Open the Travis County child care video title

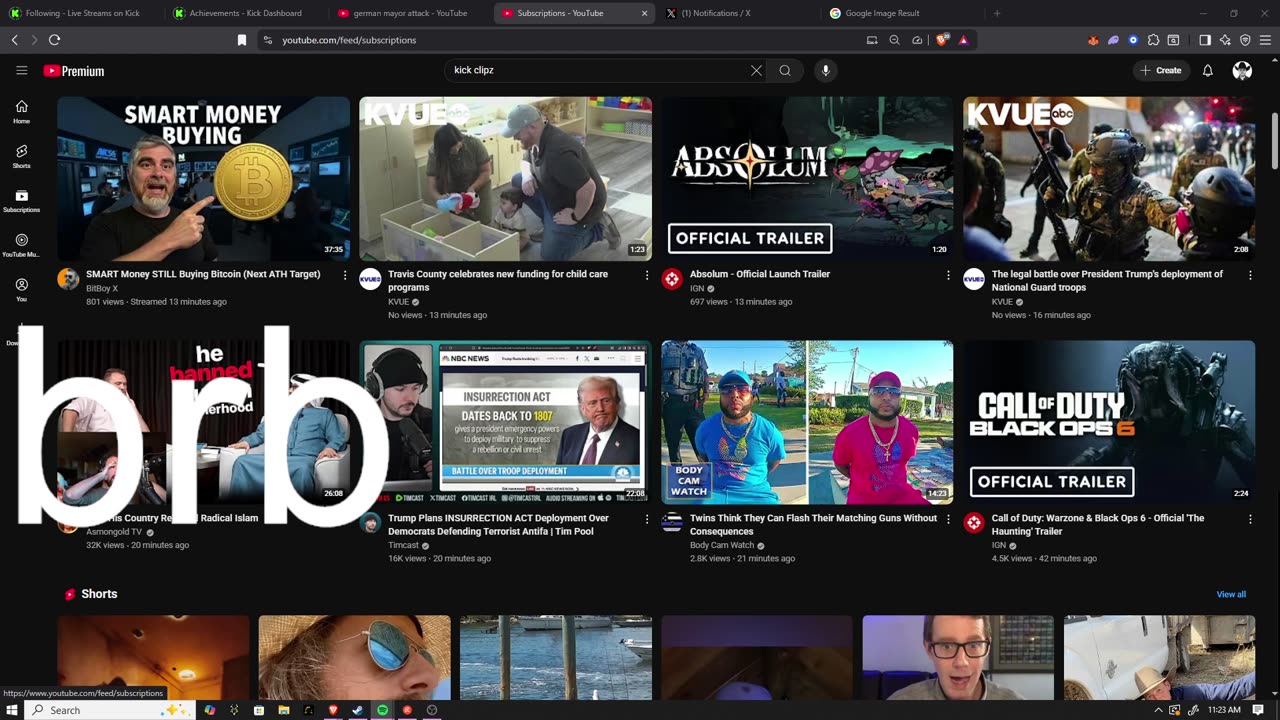click(498, 280)
